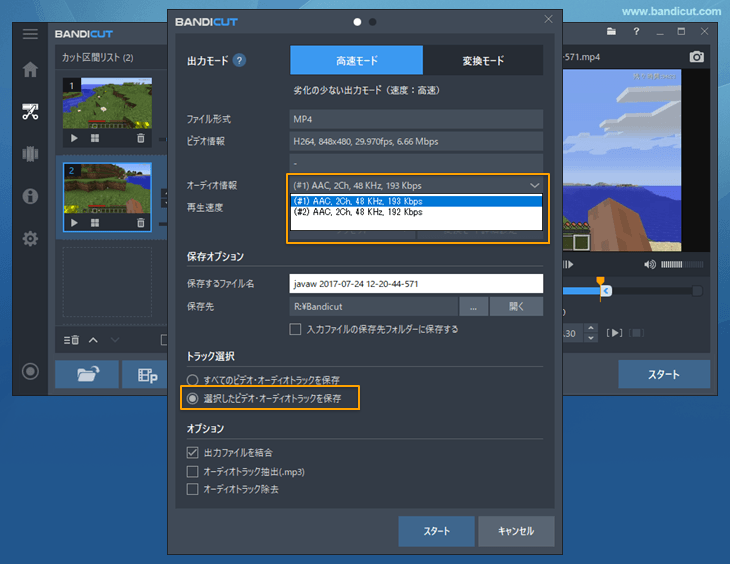Open help question mark in main title bar
This screenshot has width=730, height=564.
click(x=636, y=32)
